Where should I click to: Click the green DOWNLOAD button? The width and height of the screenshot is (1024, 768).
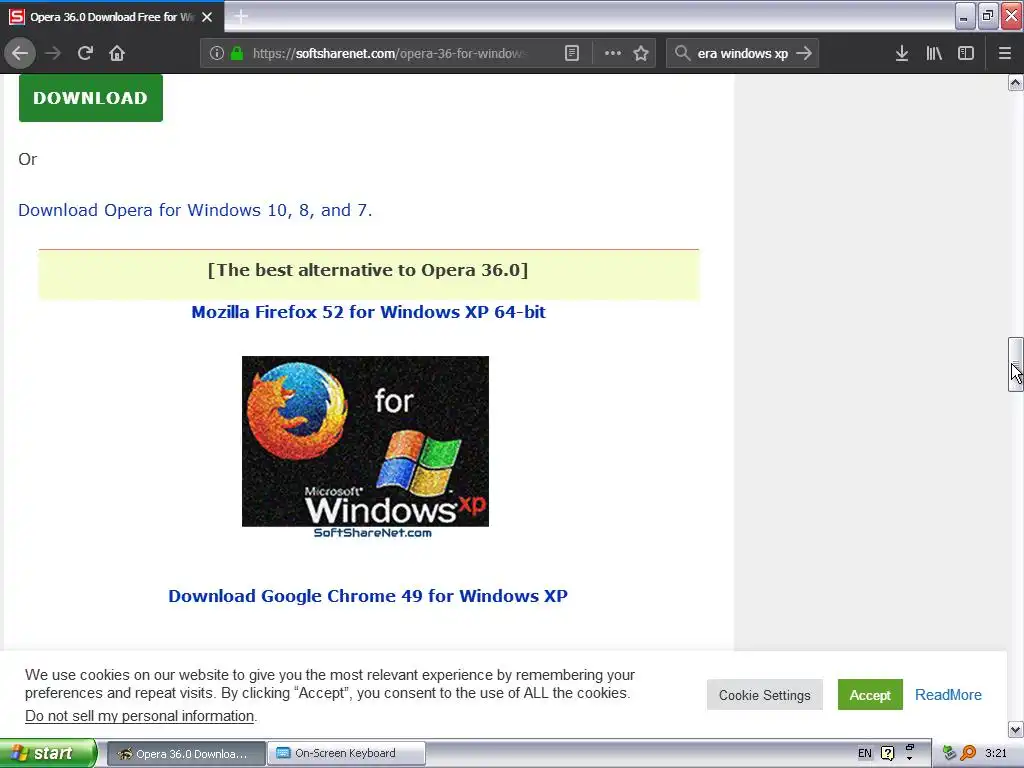91,98
